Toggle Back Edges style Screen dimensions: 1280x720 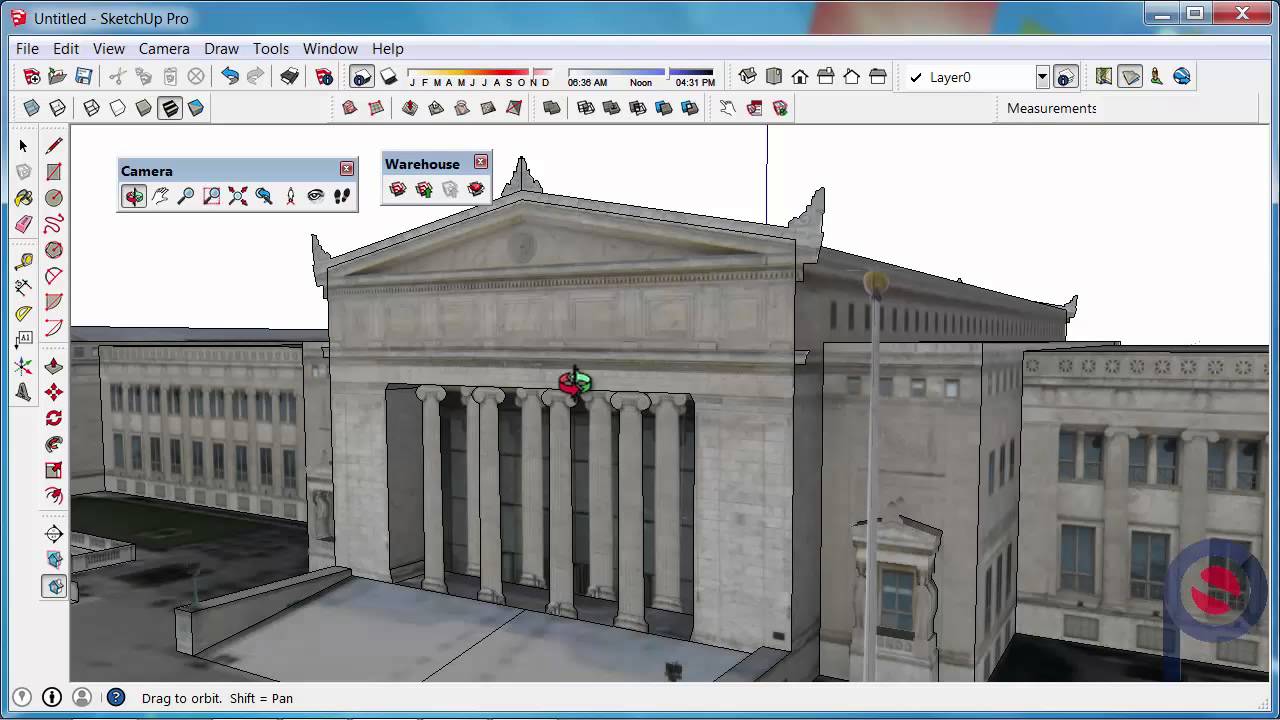[58, 108]
